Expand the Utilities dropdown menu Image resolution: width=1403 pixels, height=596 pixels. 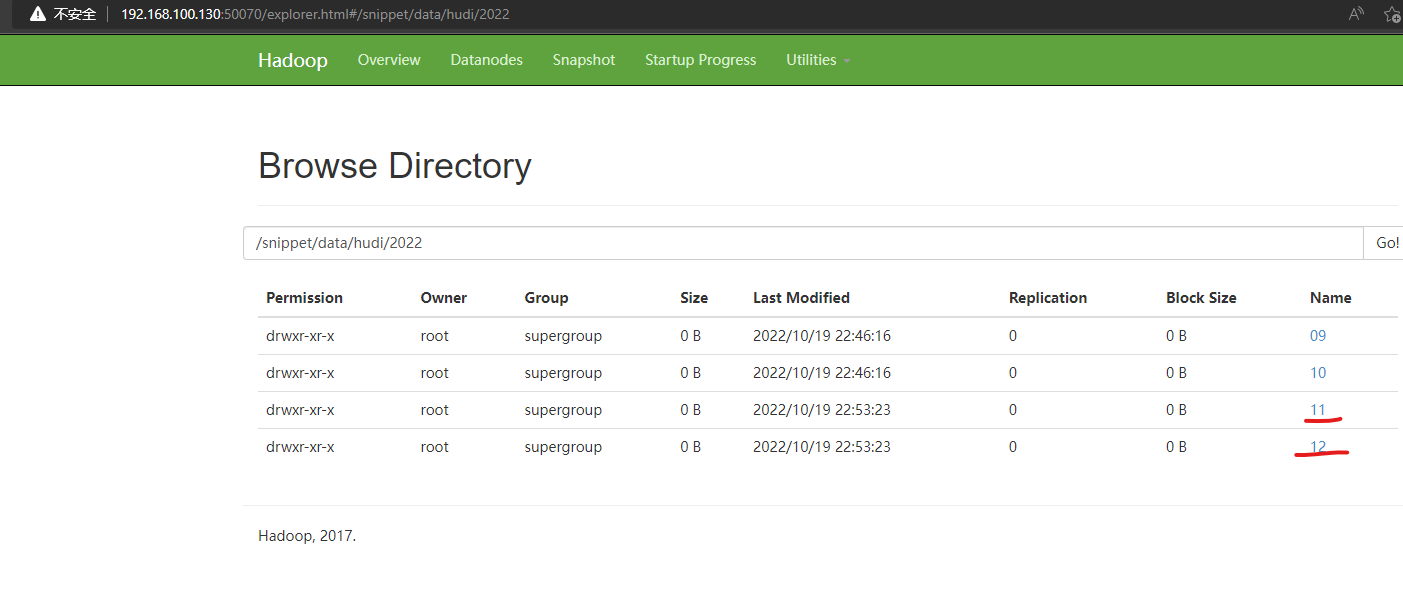(x=818, y=60)
